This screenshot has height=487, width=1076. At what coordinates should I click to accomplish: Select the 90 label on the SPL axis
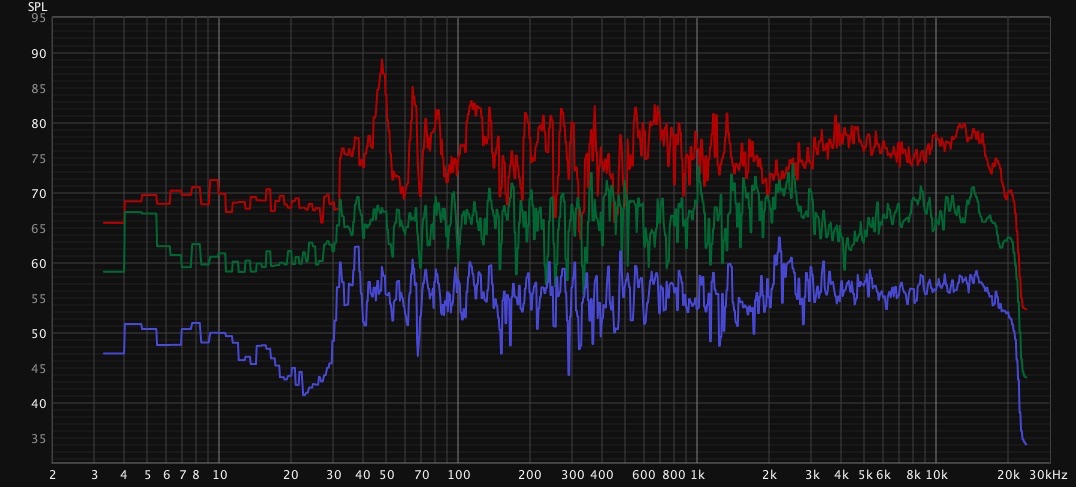[x=39, y=54]
